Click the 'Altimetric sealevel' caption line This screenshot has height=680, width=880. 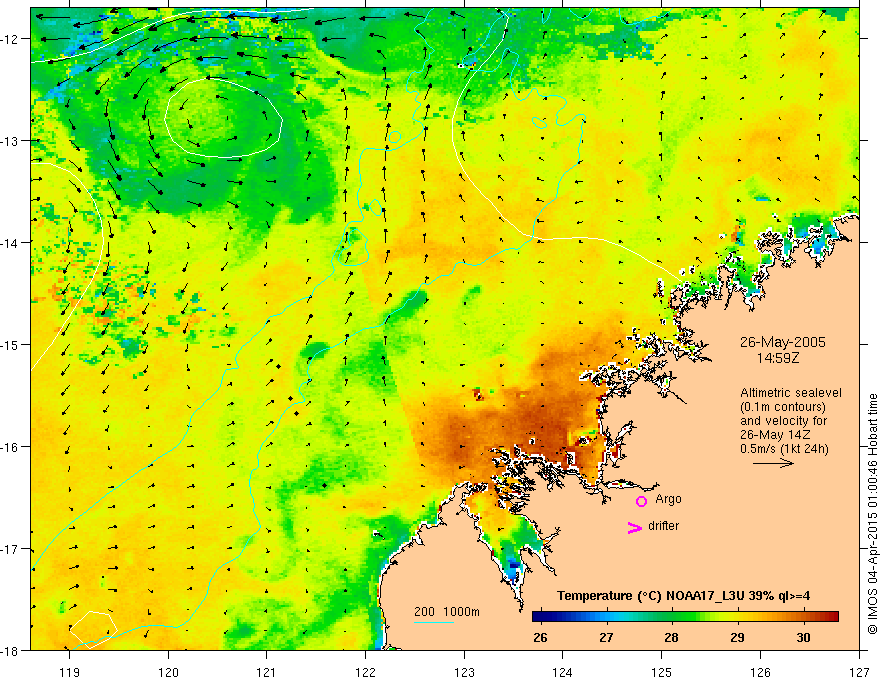point(791,393)
